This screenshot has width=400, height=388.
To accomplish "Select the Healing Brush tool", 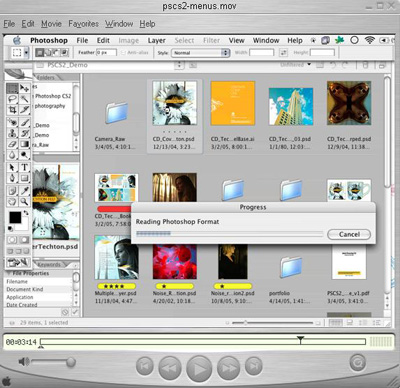I will click(12, 122).
